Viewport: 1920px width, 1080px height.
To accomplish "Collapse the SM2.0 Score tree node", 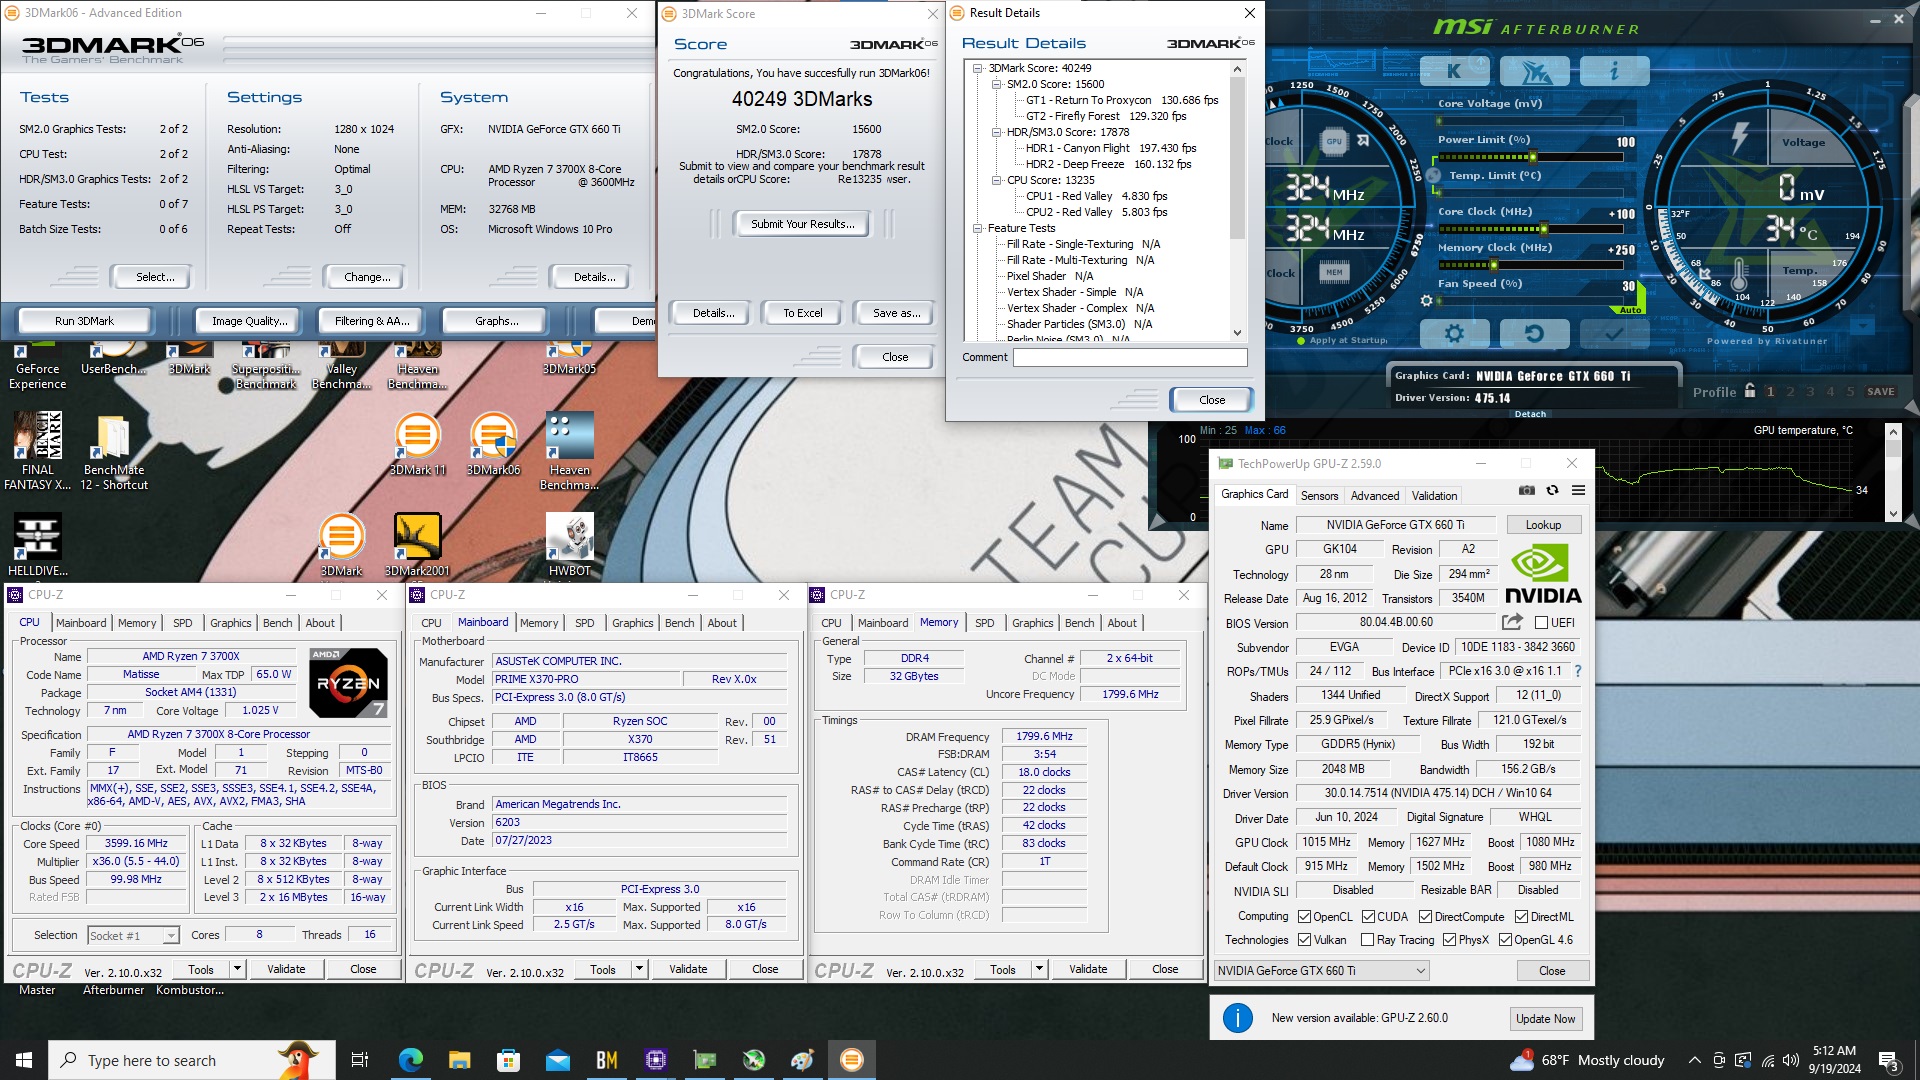I will [997, 85].
